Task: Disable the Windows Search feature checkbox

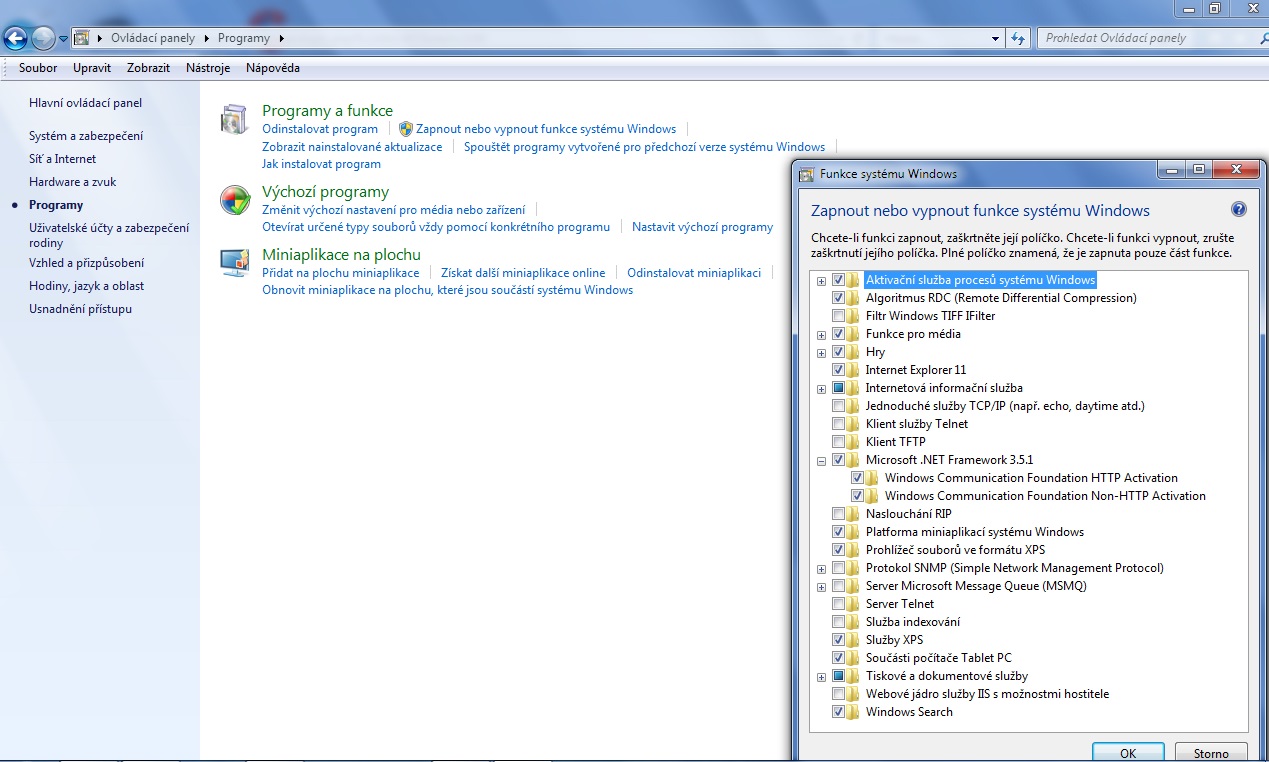Action: point(838,712)
